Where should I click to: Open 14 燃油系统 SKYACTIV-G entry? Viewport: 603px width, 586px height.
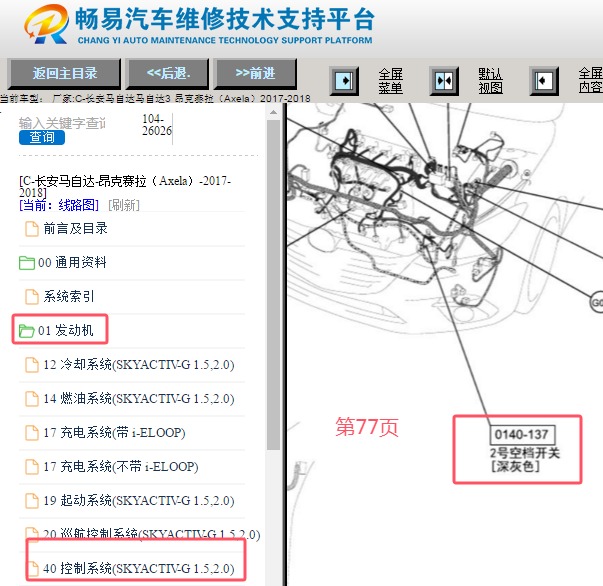pyautogui.click(x=139, y=398)
